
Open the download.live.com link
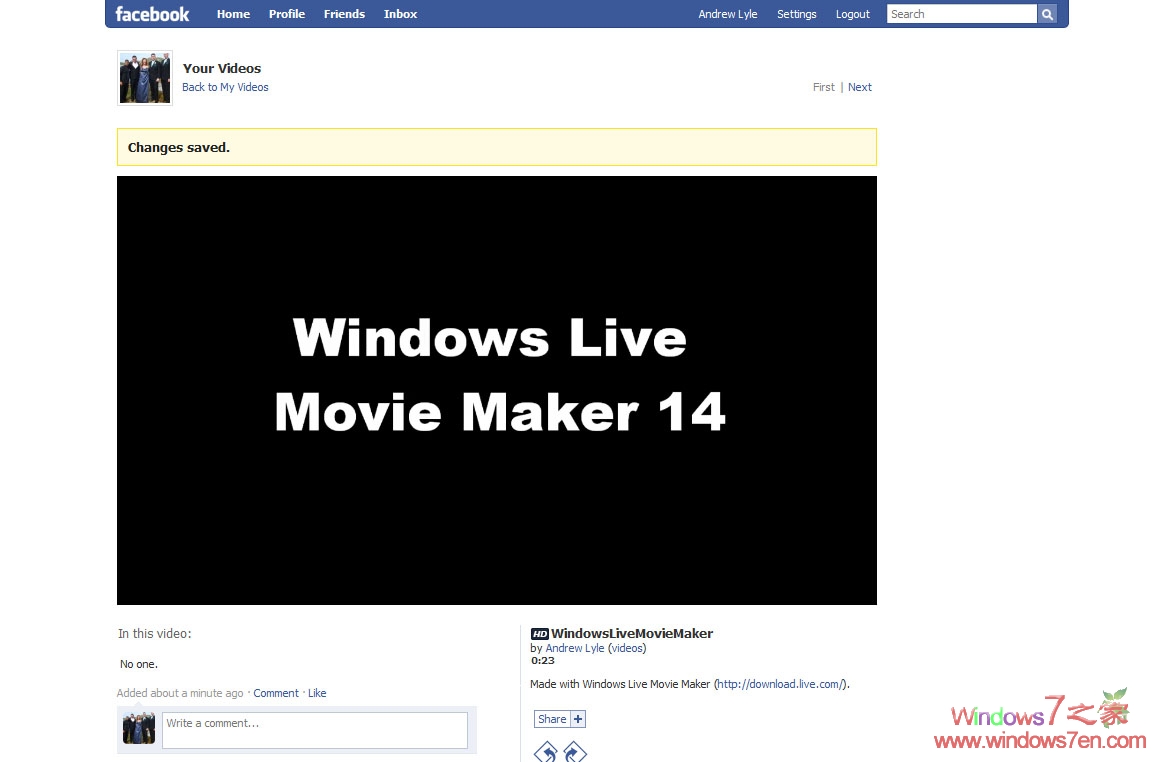tap(777, 683)
